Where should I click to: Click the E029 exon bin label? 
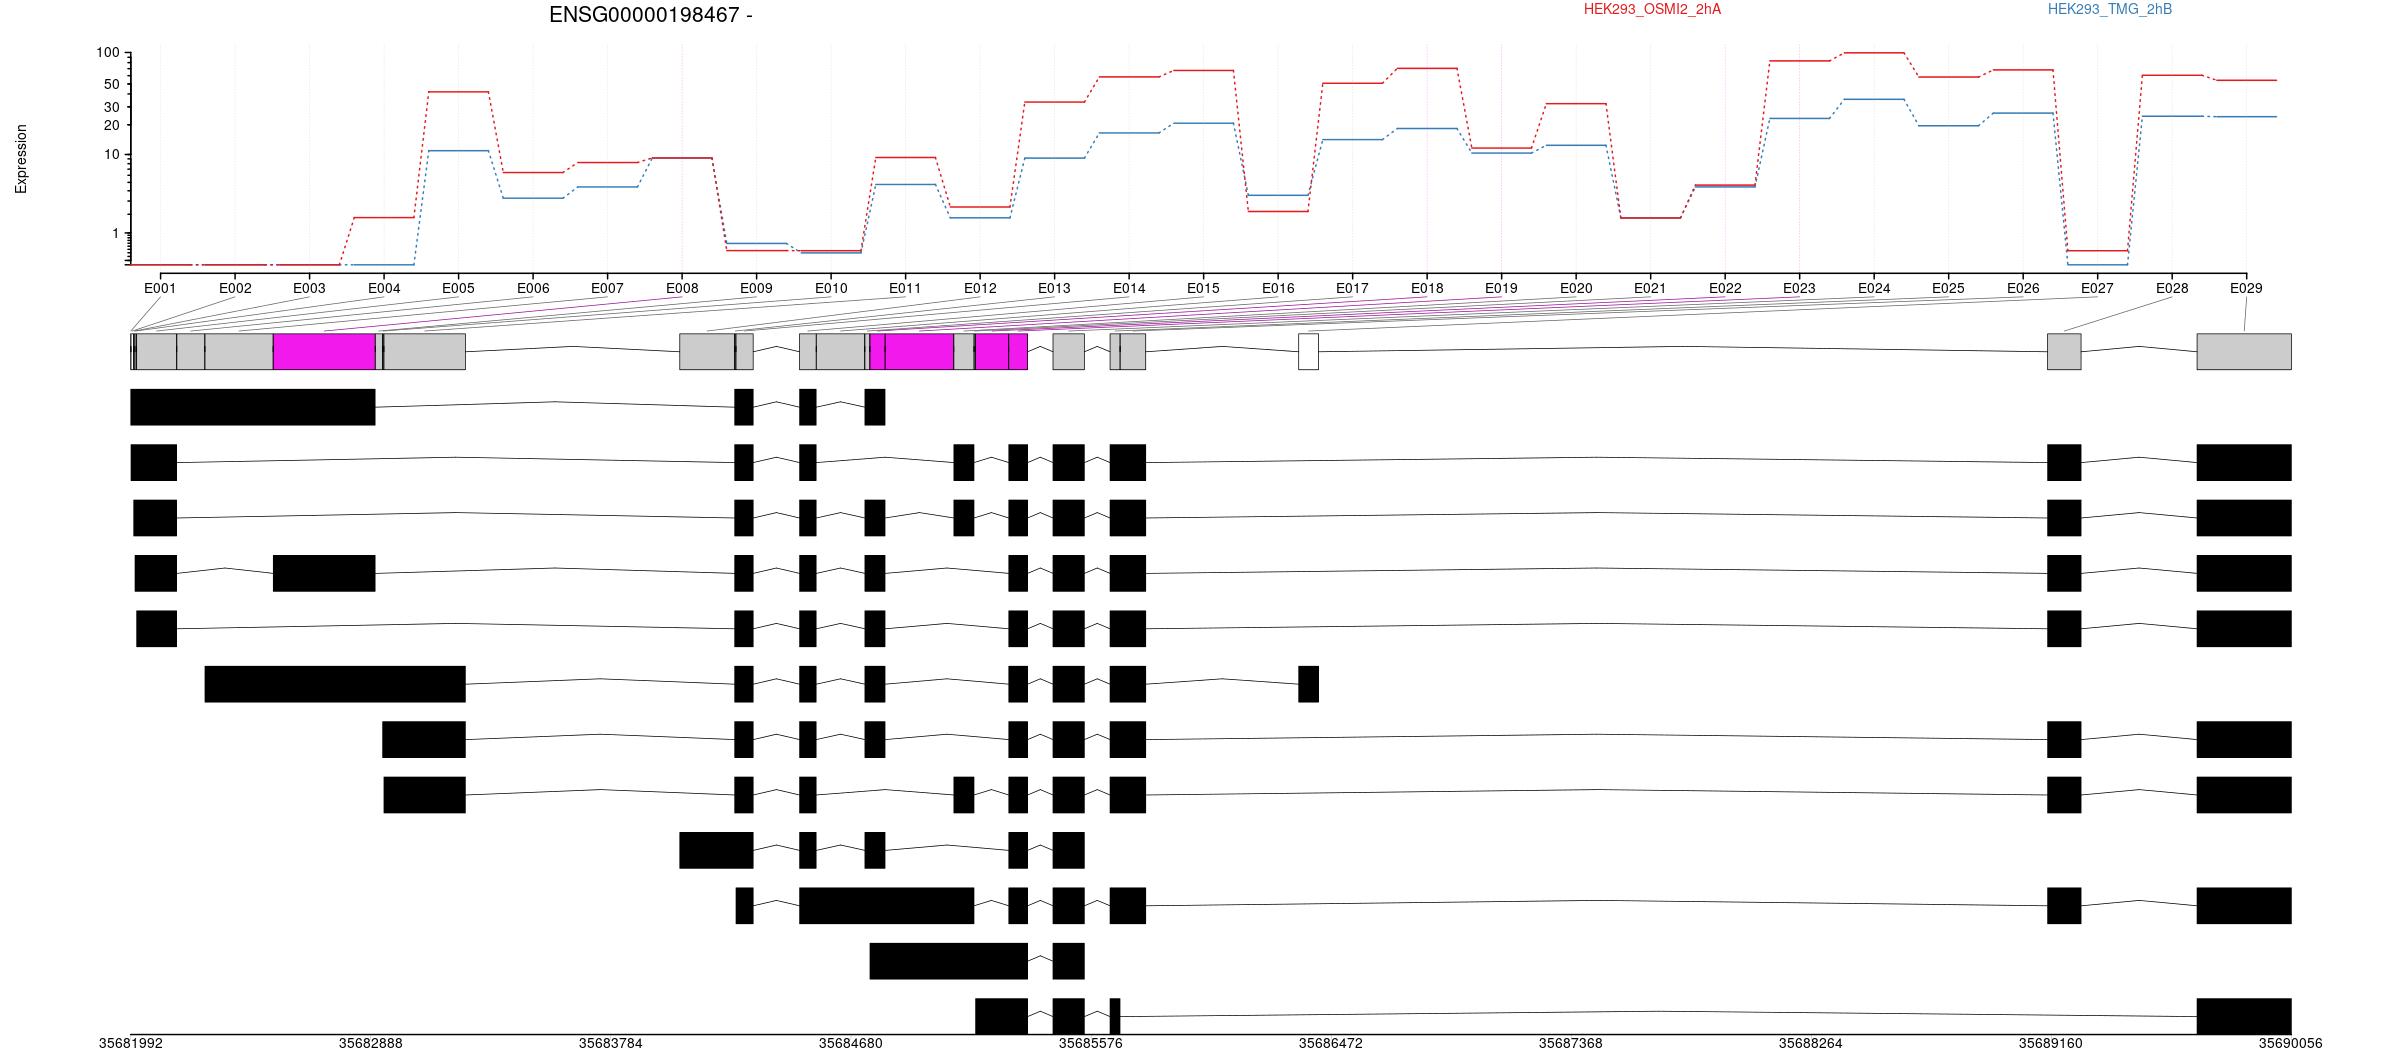pos(2246,288)
